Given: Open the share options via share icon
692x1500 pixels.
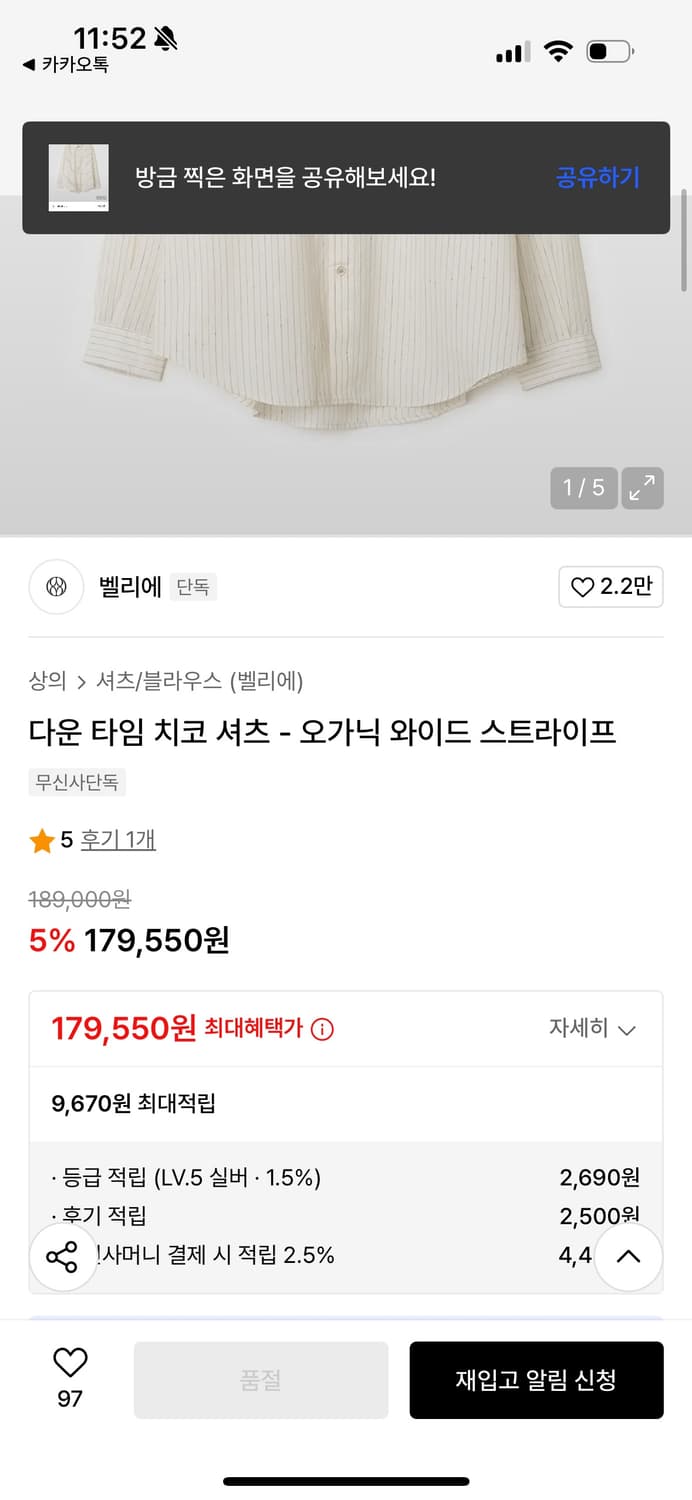Looking at the screenshot, I should (63, 1256).
